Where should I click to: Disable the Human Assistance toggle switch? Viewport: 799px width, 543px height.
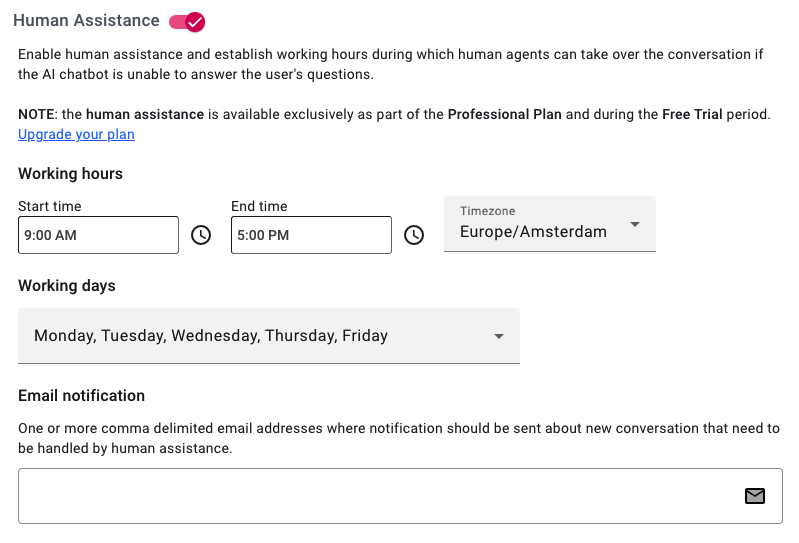tap(187, 22)
